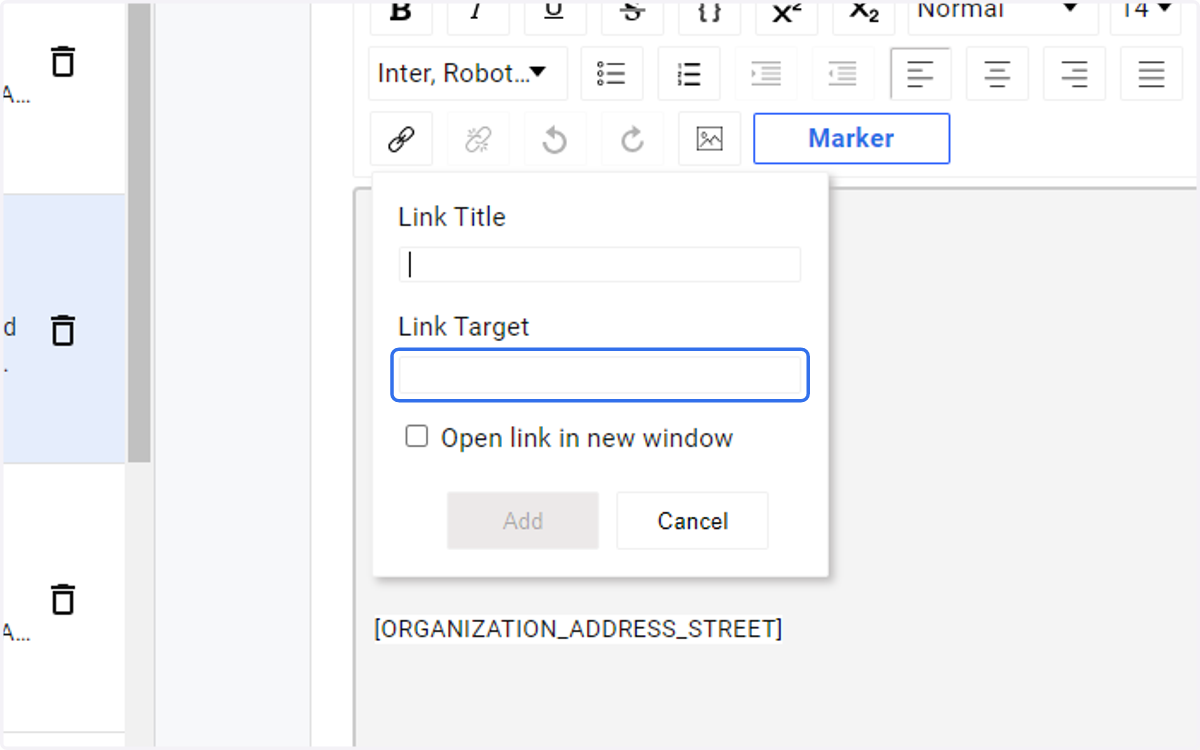Align text right
This screenshot has height=750, width=1200.
pos(1074,73)
